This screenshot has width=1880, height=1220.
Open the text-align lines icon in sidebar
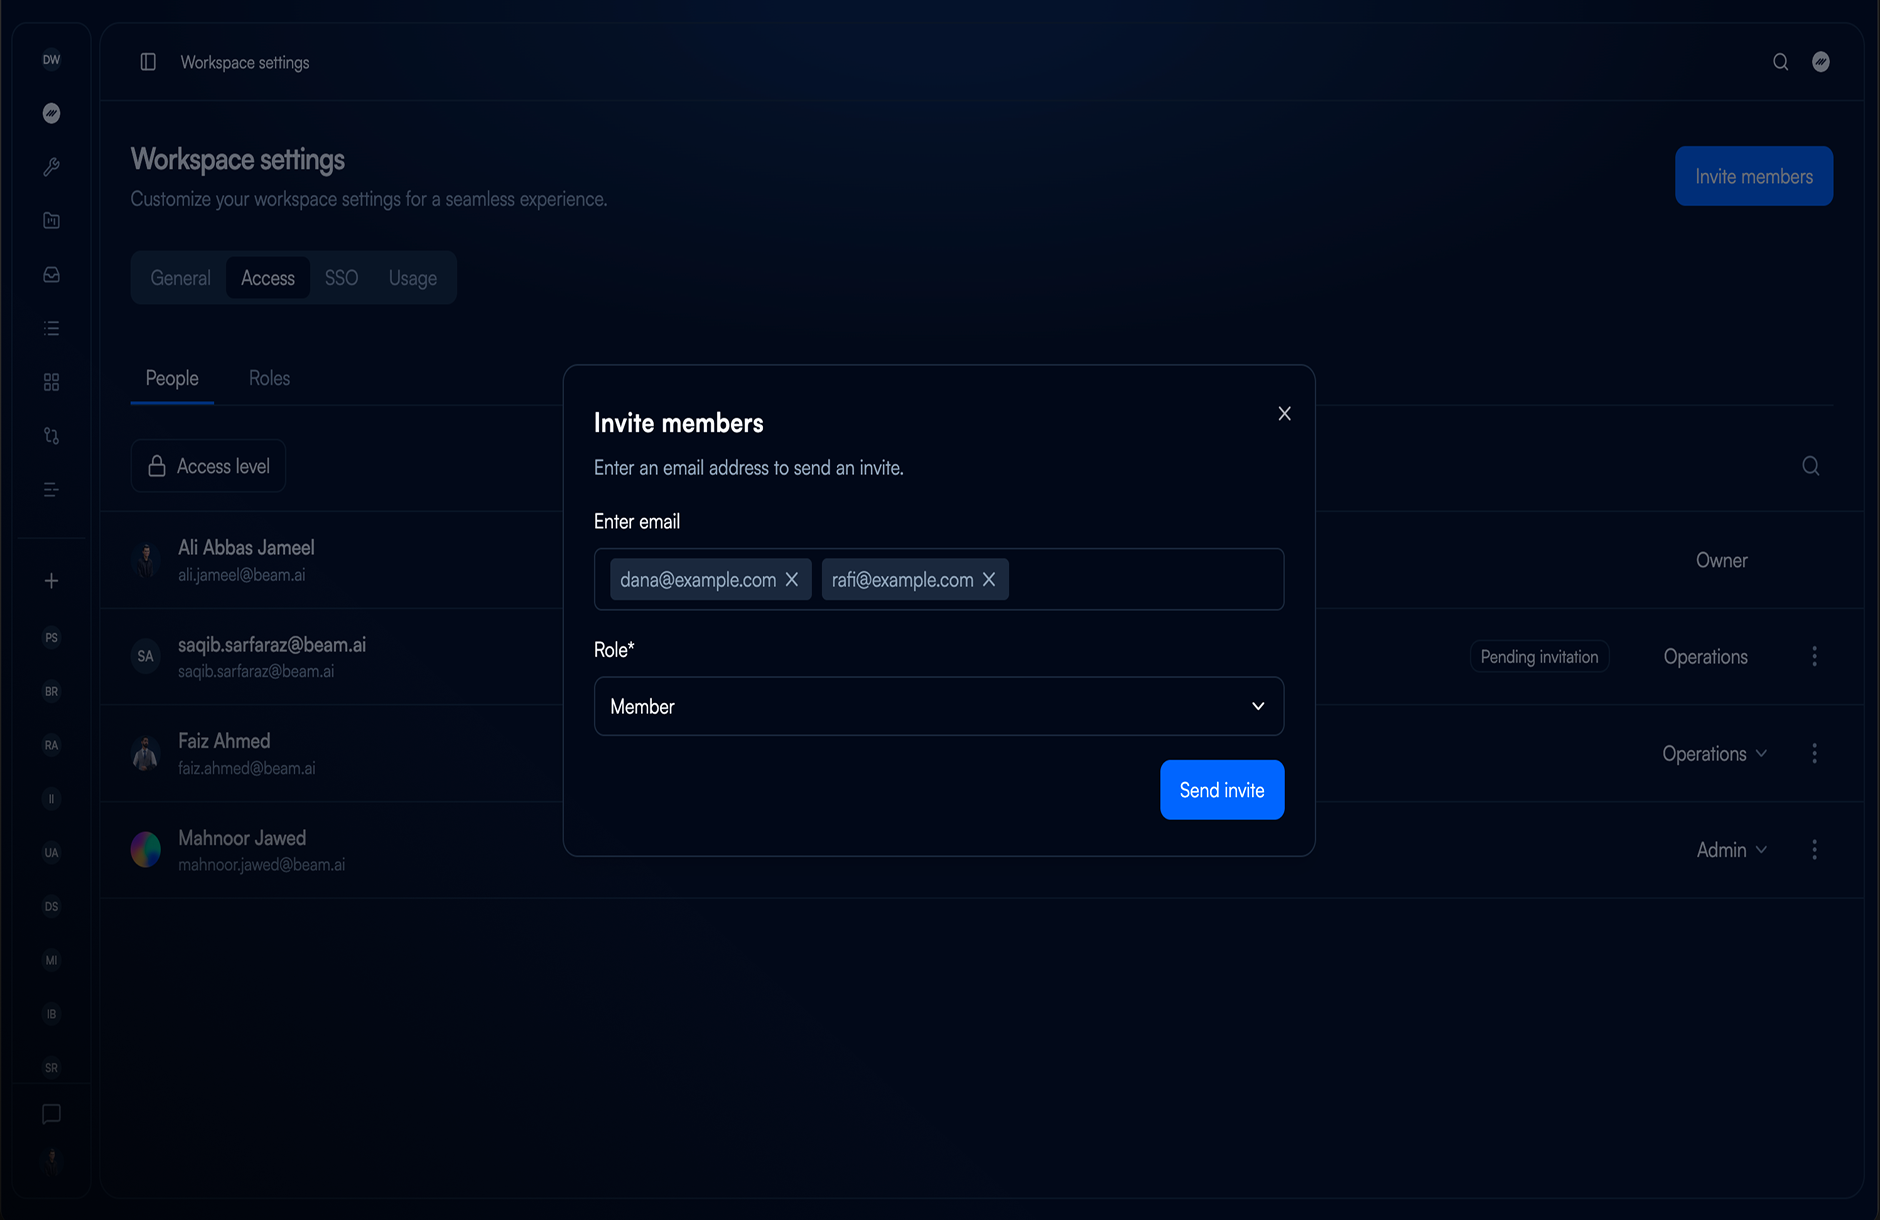[x=51, y=490]
